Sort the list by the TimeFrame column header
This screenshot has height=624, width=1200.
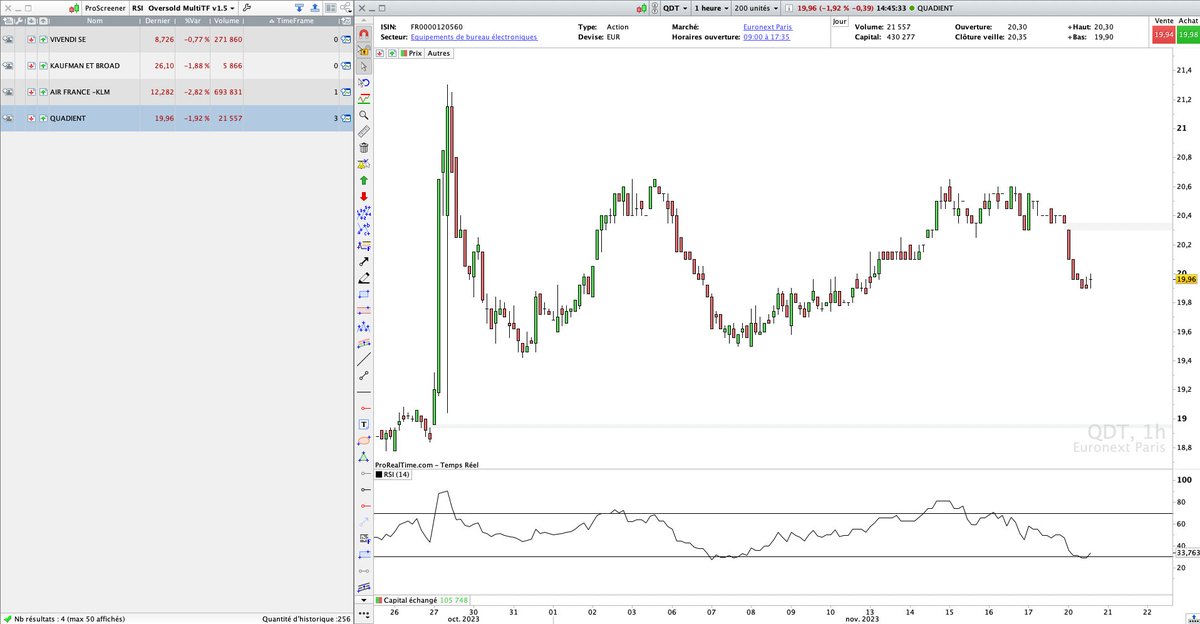point(294,20)
